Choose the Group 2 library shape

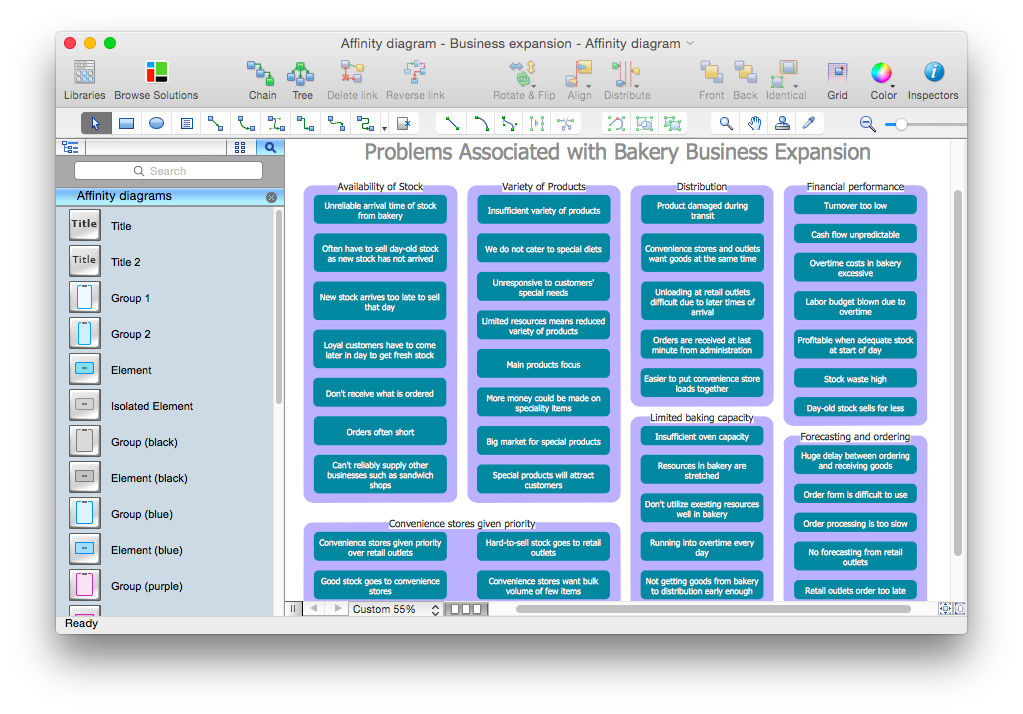(x=85, y=334)
